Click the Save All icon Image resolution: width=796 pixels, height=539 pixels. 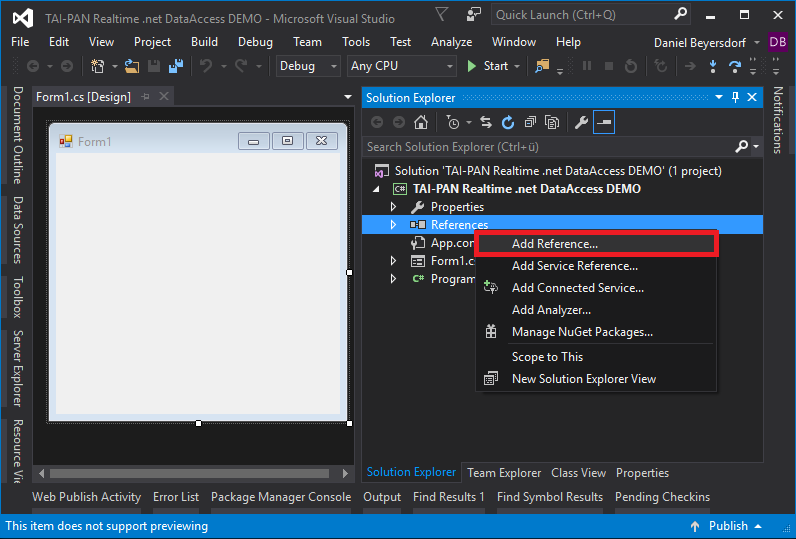(176, 66)
